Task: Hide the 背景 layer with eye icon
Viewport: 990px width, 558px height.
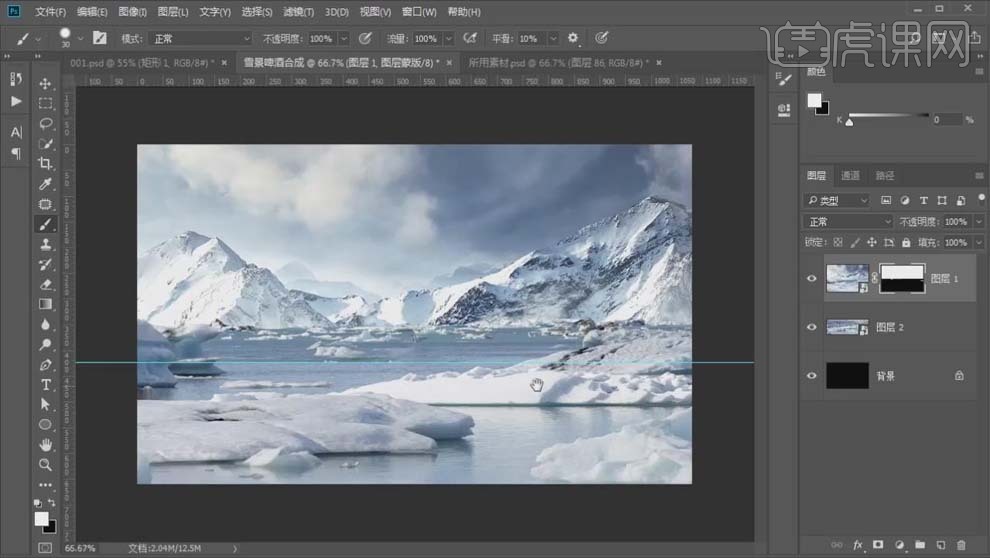Action: (x=812, y=376)
